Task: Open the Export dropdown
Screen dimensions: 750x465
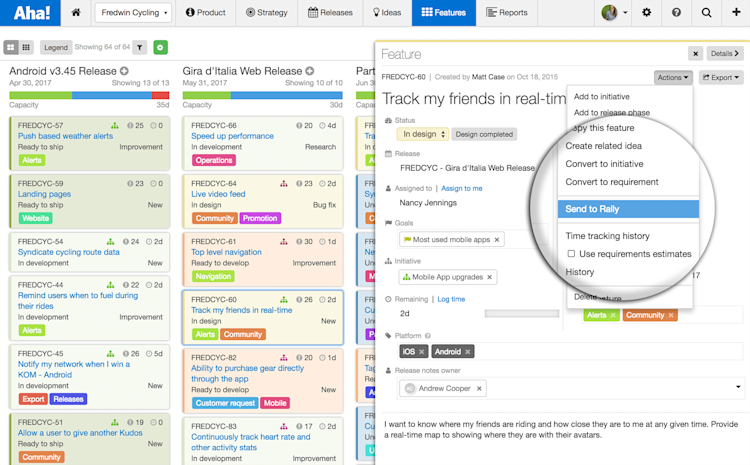Action: [x=721, y=78]
